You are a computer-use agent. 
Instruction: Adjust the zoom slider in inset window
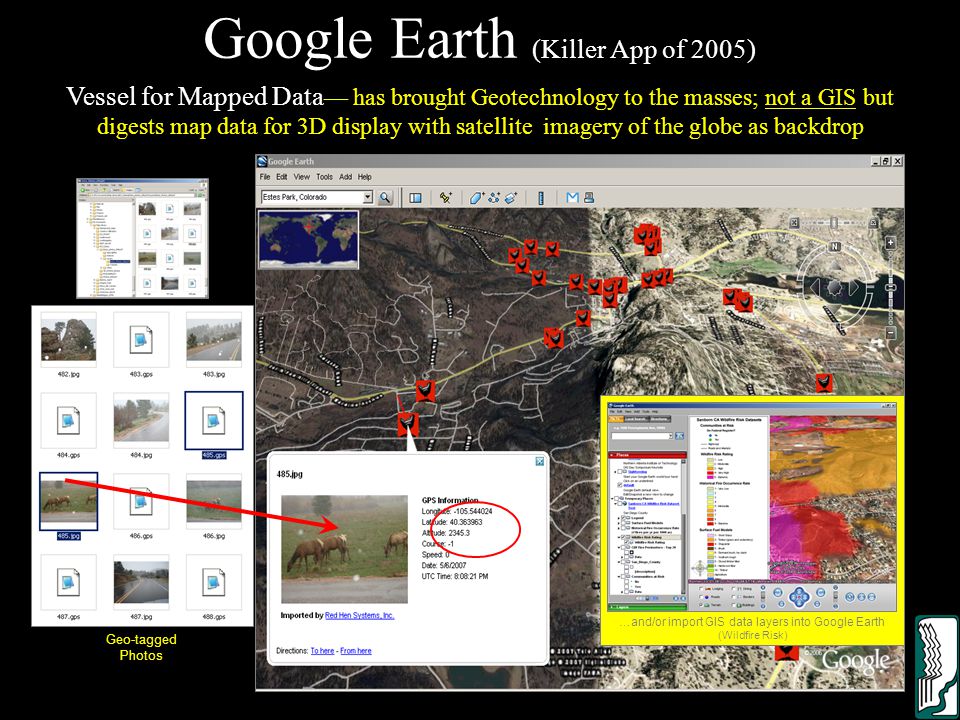(x=763, y=596)
